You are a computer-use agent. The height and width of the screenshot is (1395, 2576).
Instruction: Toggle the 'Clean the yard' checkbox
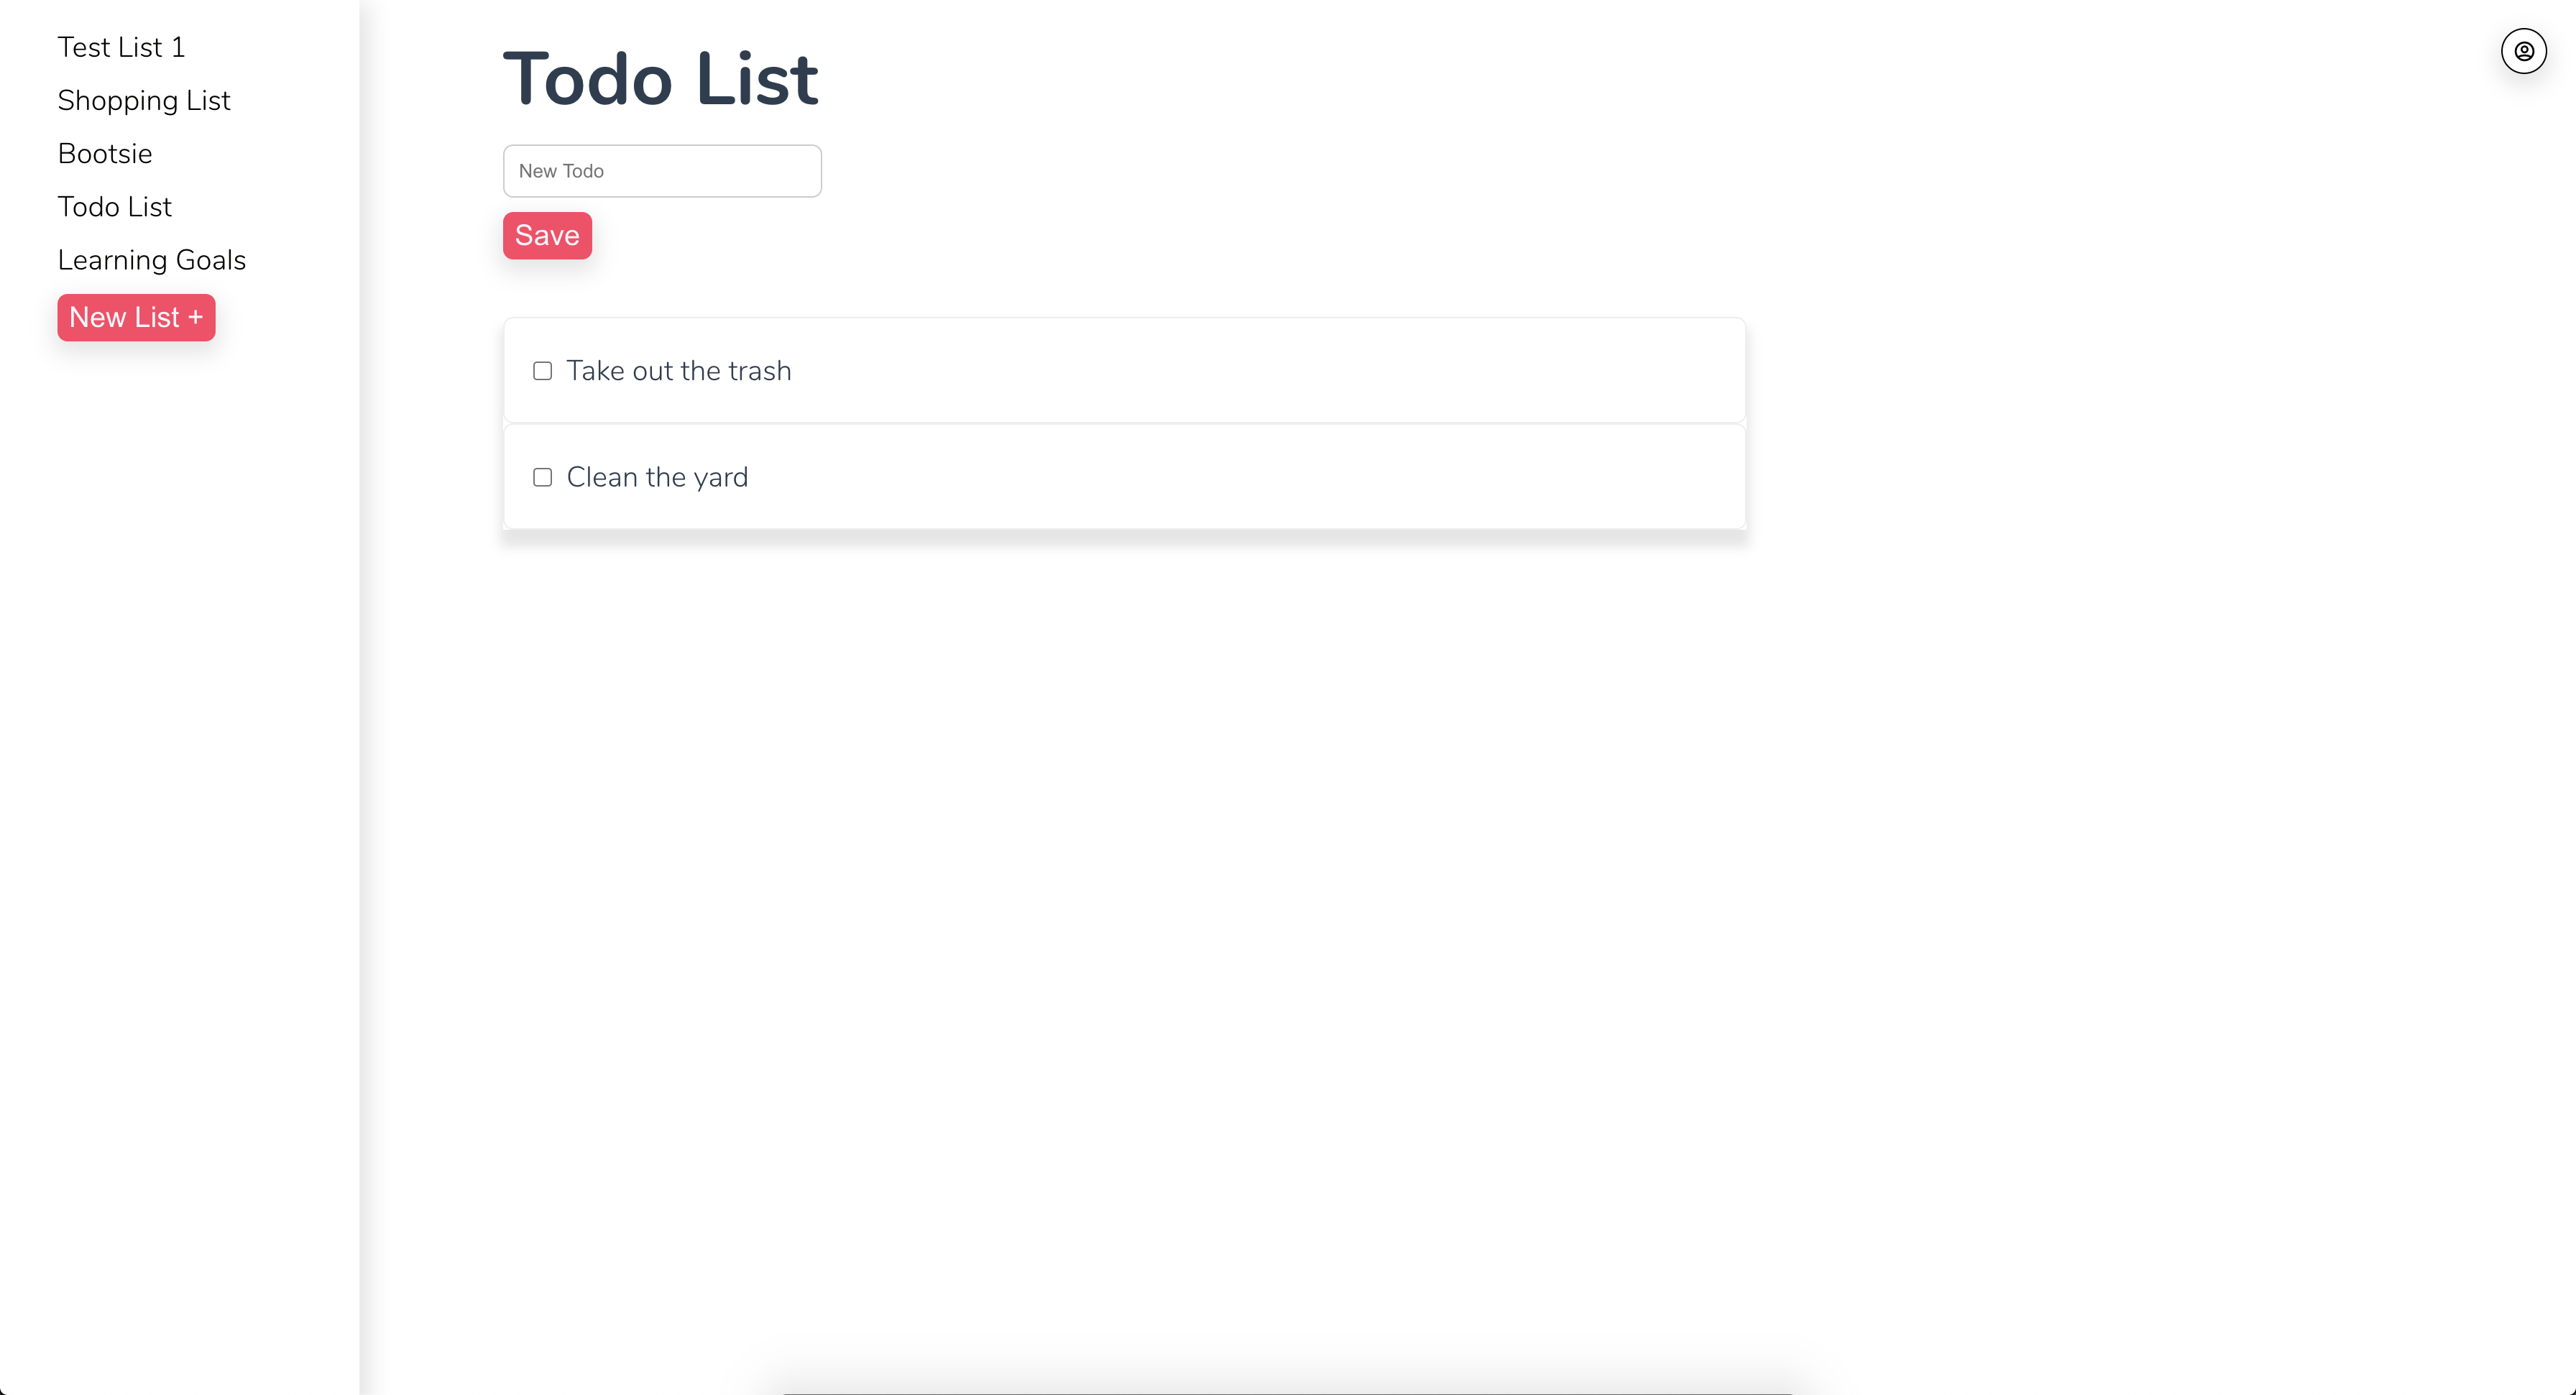pyautogui.click(x=543, y=476)
